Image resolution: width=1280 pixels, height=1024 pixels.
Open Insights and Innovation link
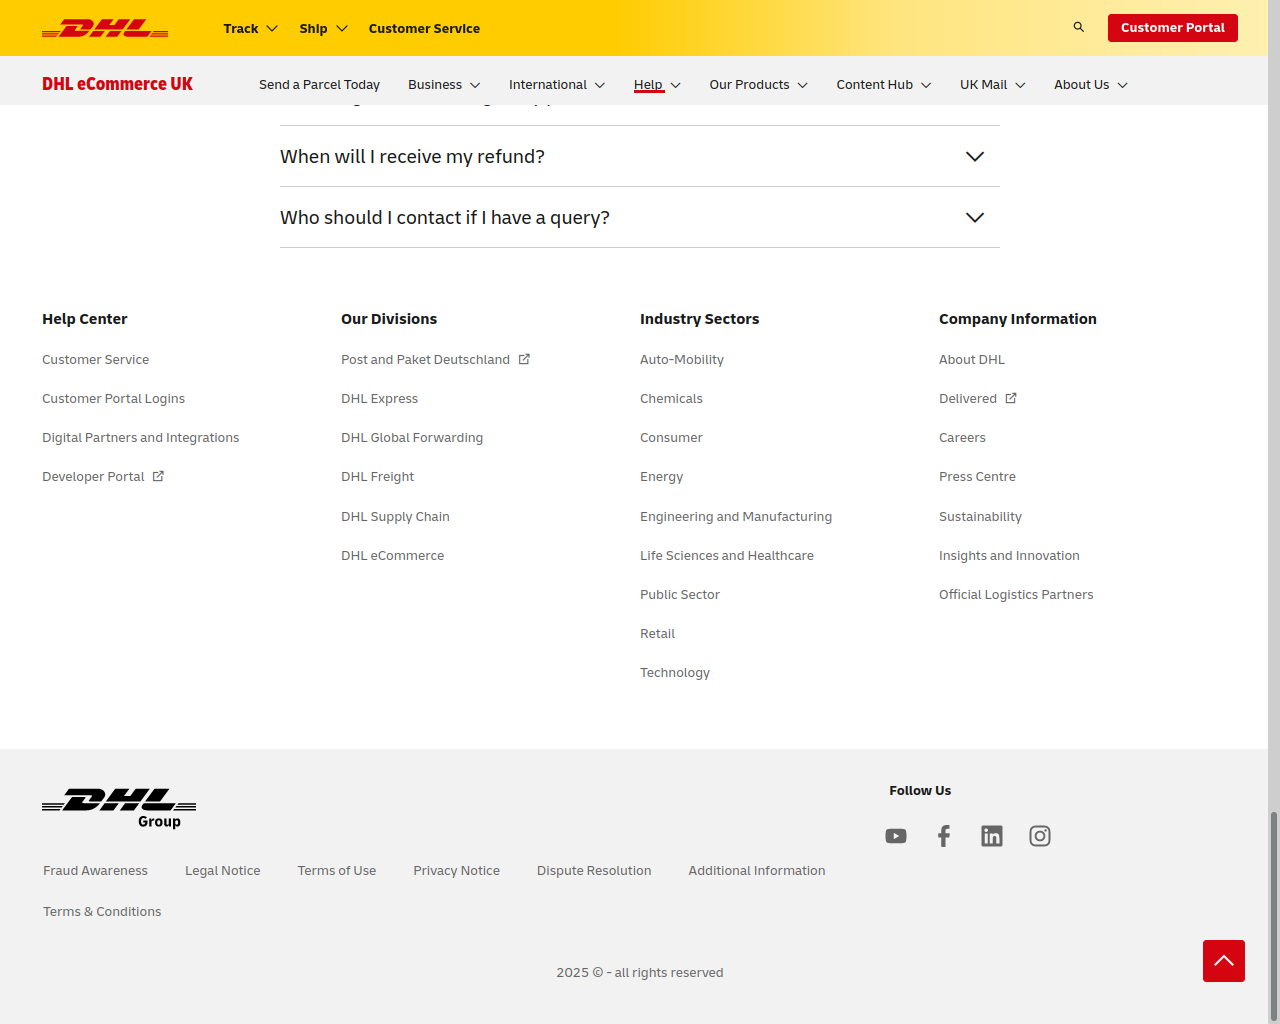[x=1010, y=555]
